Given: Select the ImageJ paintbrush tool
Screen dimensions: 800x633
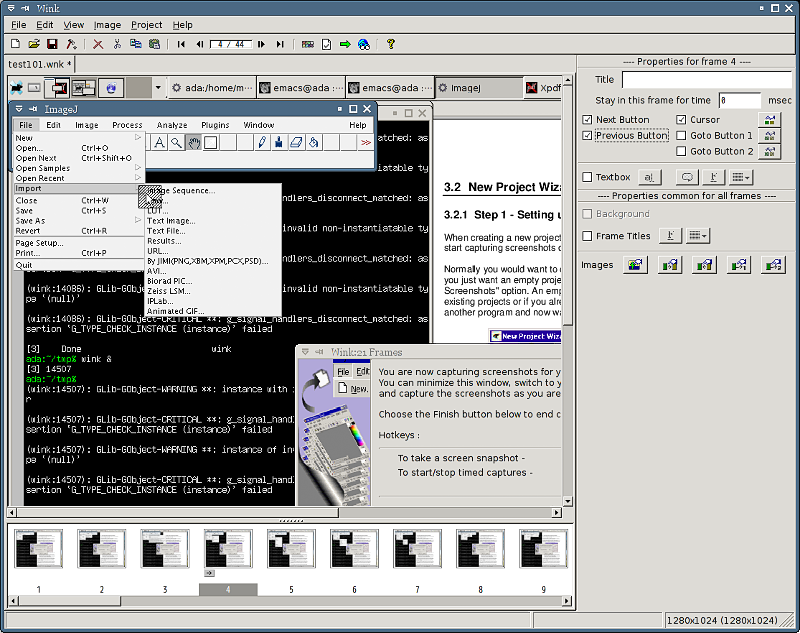Looking at the screenshot, I should point(278,141).
